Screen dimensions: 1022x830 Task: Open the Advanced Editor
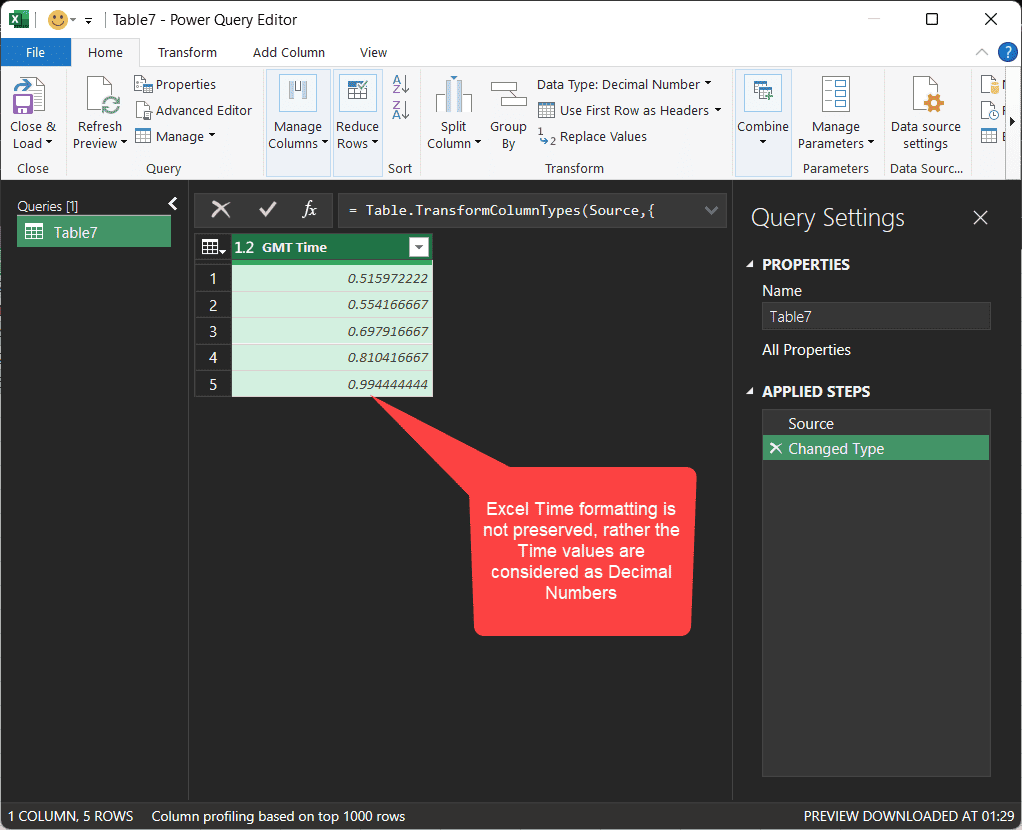coord(193,110)
